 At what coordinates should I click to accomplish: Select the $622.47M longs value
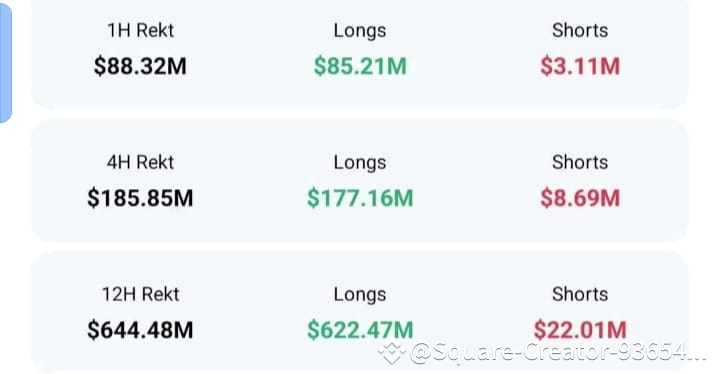pos(360,330)
